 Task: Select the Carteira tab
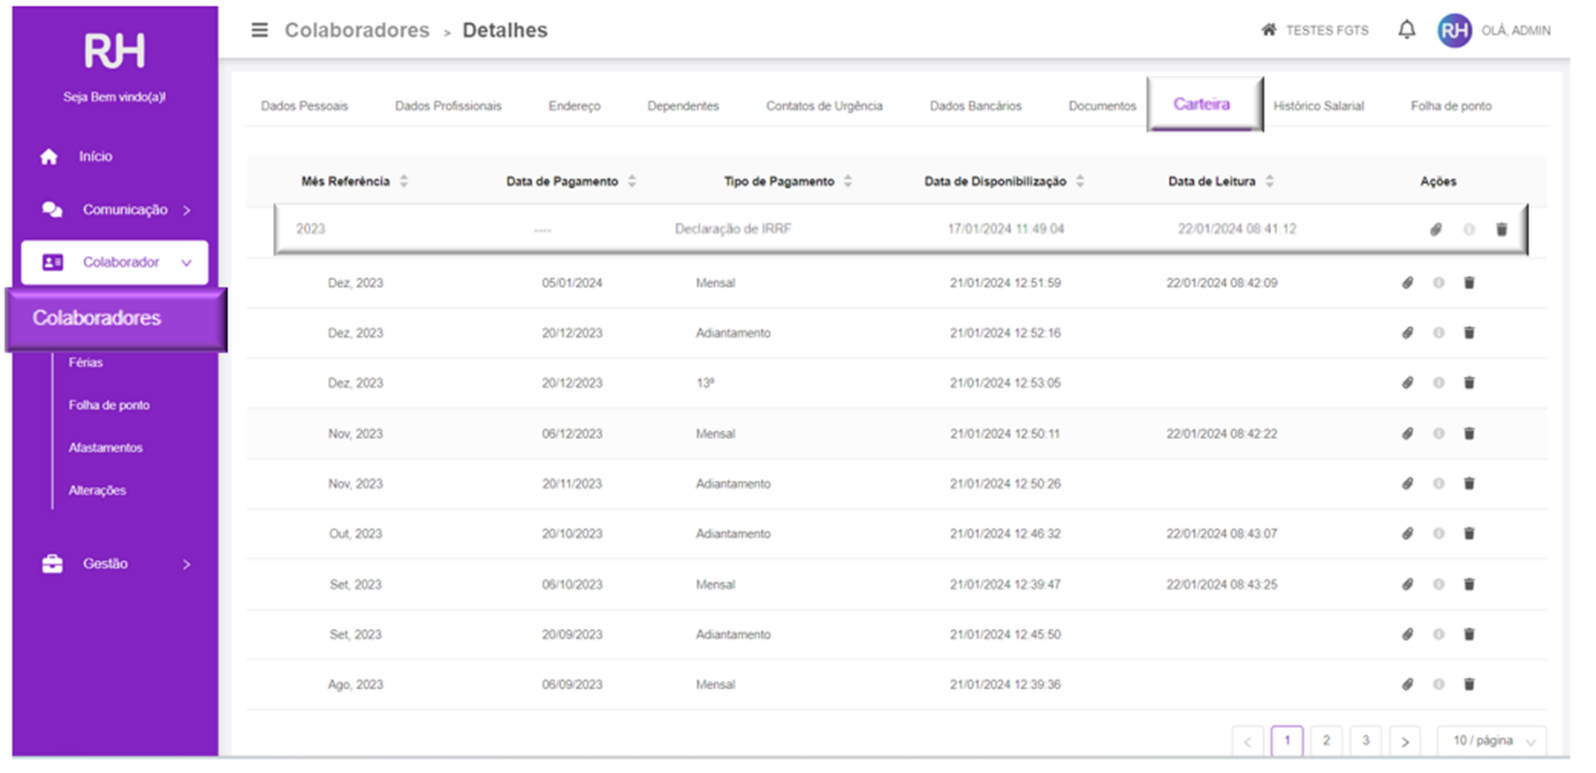(1204, 104)
